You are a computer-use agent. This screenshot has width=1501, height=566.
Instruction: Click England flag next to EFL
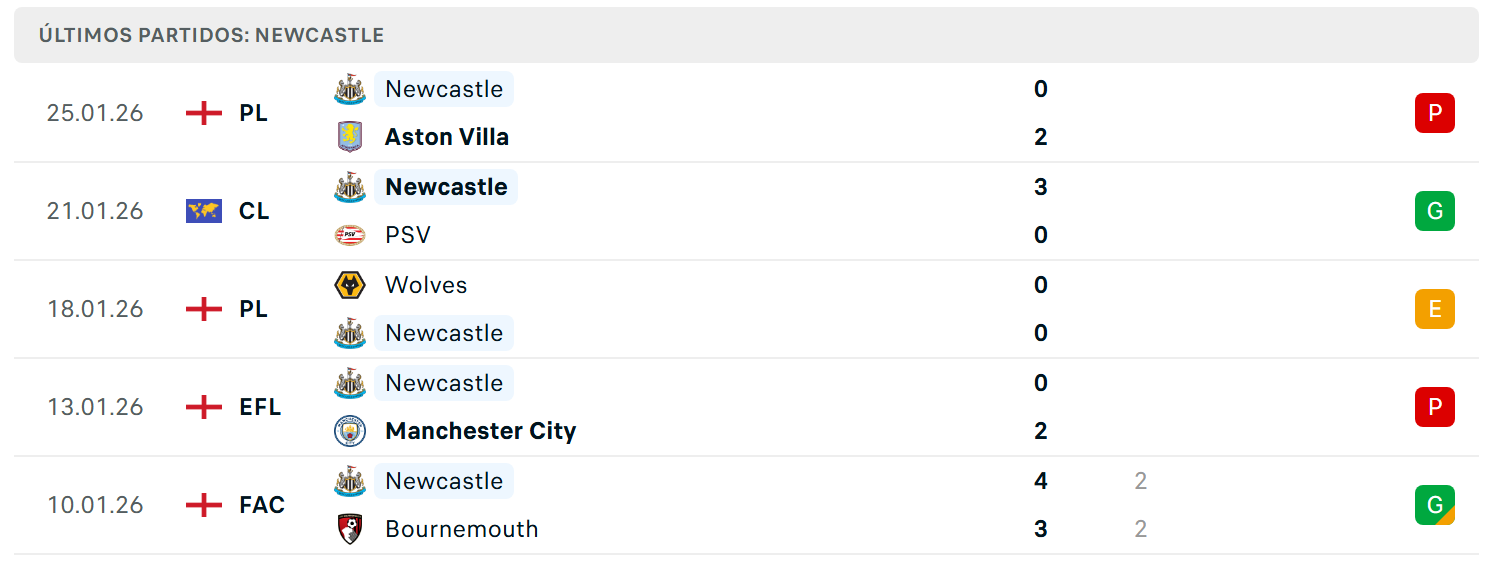tap(204, 407)
